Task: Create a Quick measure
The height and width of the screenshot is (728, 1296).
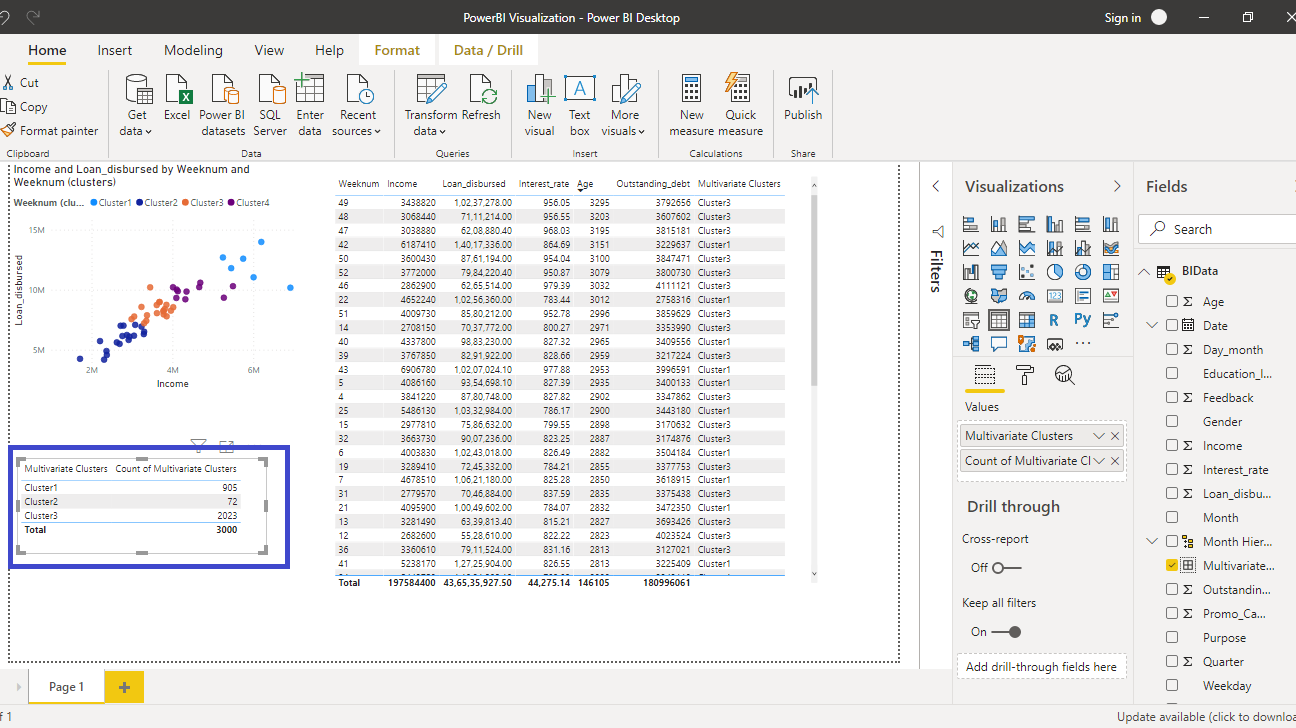Action: pos(740,105)
